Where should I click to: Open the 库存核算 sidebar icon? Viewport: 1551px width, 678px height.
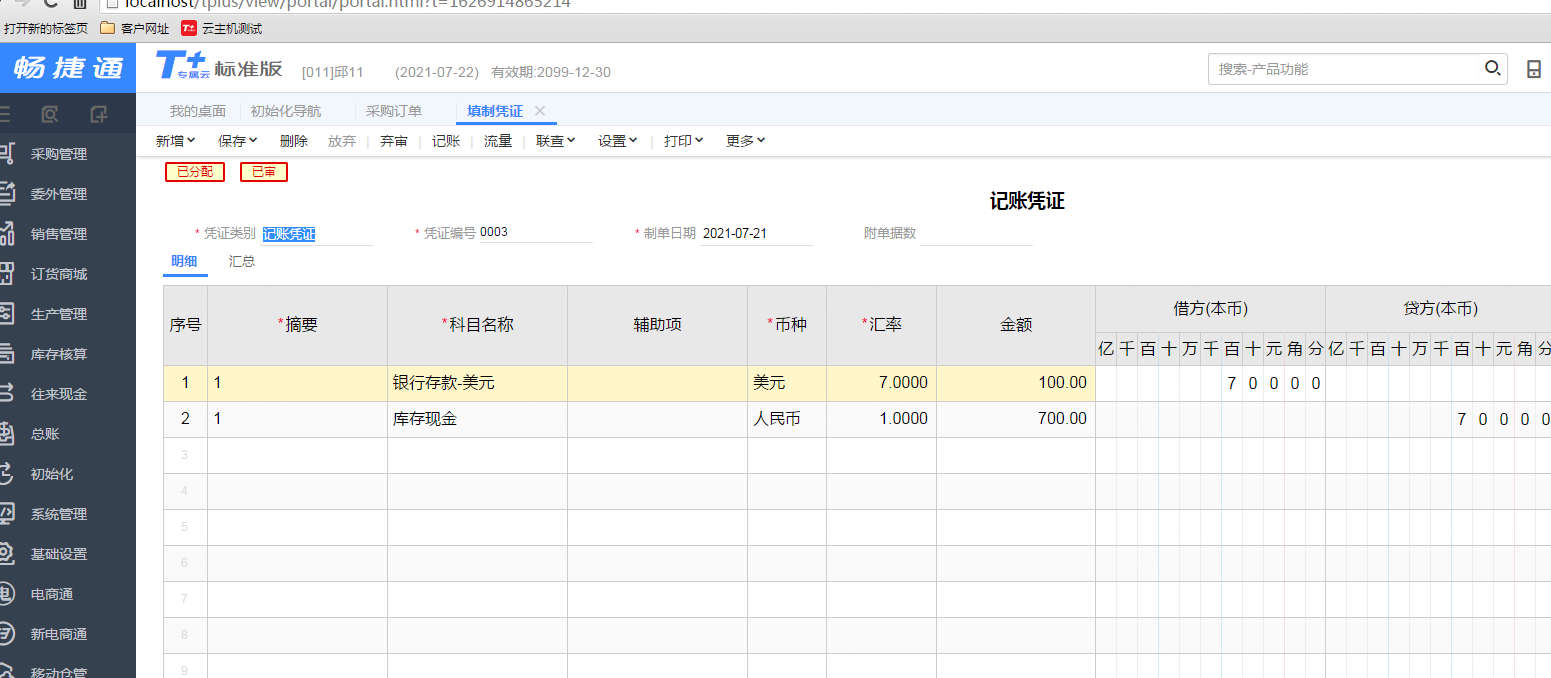[x=6, y=354]
